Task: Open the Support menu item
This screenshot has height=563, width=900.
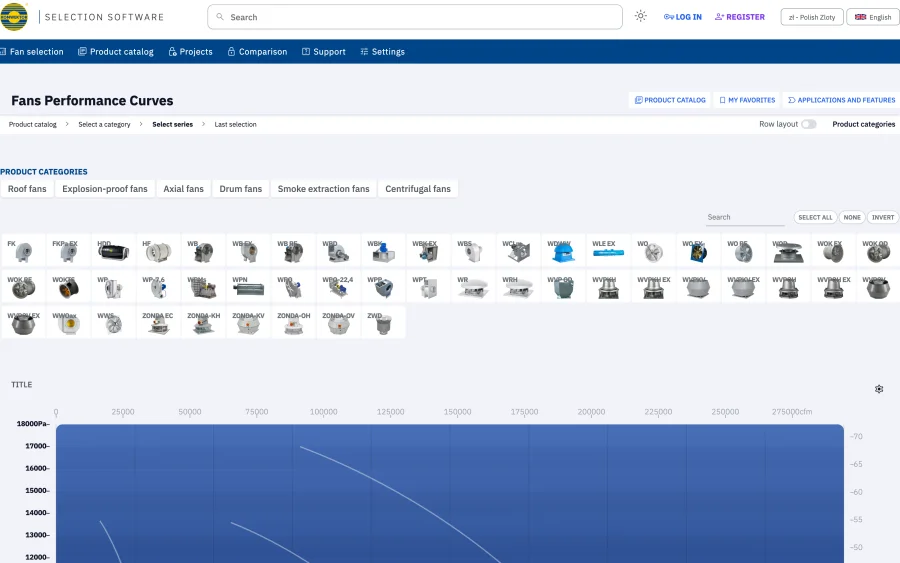Action: coord(324,52)
